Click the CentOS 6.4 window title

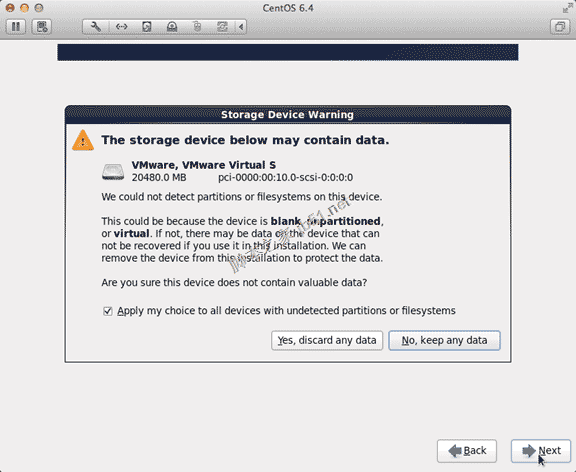tap(288, 8)
